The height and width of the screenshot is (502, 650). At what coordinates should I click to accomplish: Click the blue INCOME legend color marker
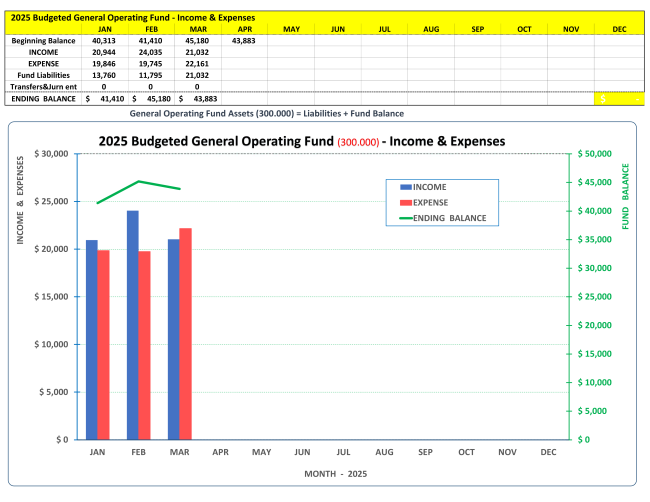[405, 187]
